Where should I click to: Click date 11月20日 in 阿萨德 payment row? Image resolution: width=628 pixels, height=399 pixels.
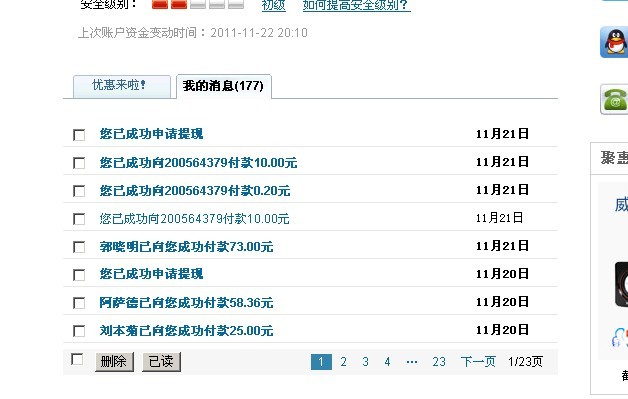502,302
